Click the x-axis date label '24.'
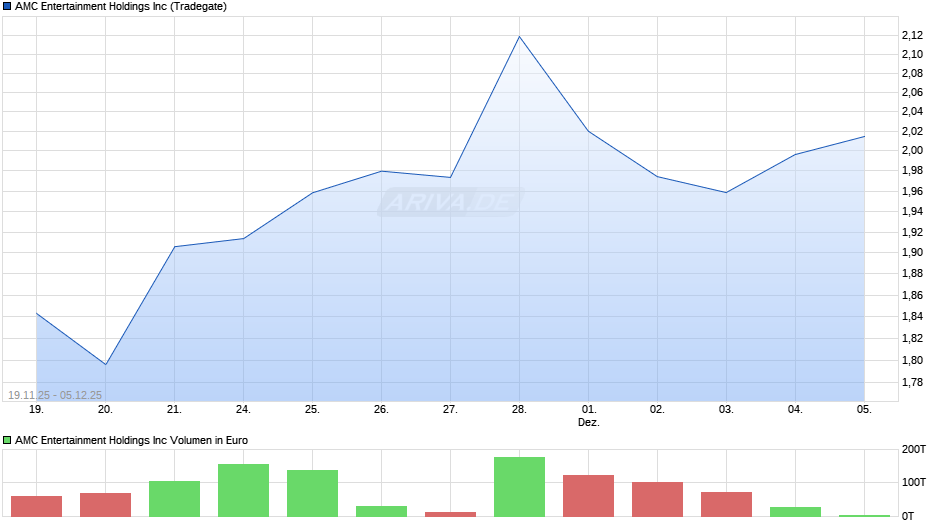This screenshot has width=940, height=526. pos(243,410)
